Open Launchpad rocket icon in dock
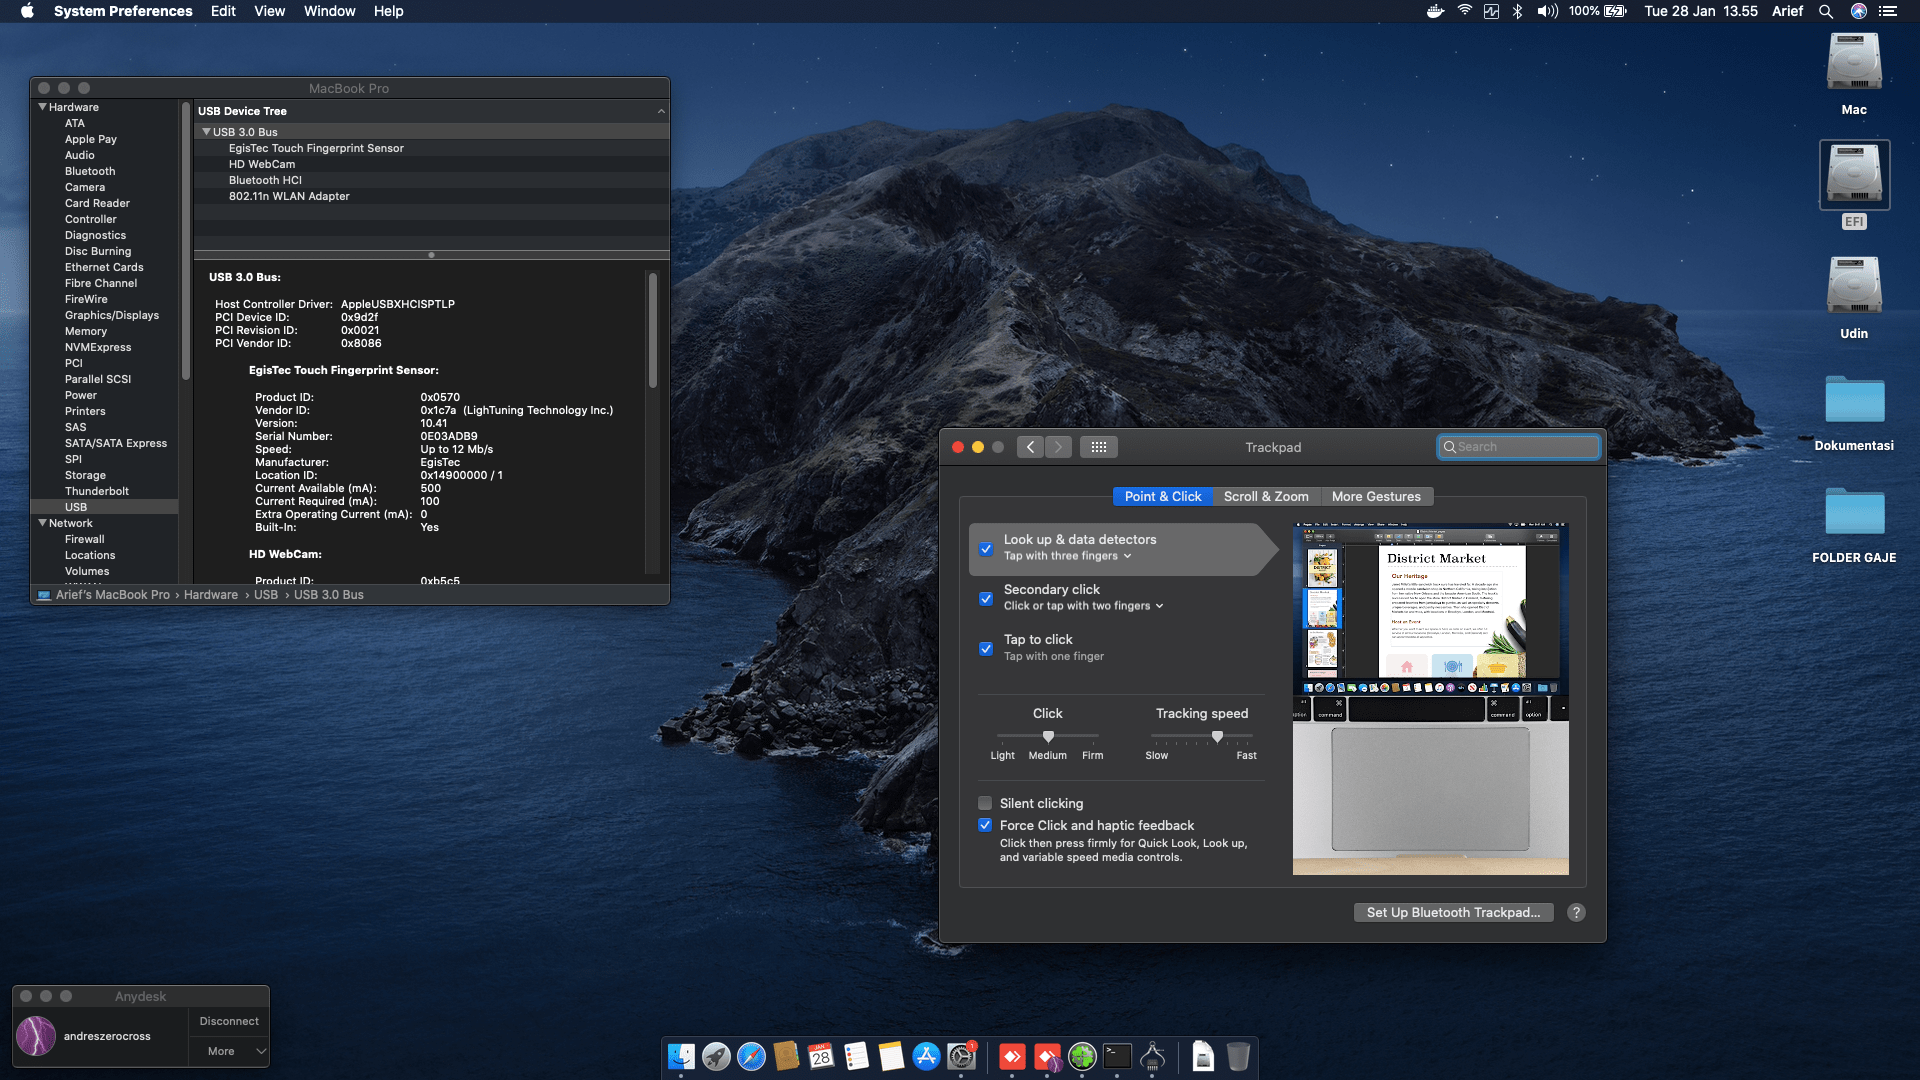This screenshot has width=1920, height=1080. (x=716, y=1056)
